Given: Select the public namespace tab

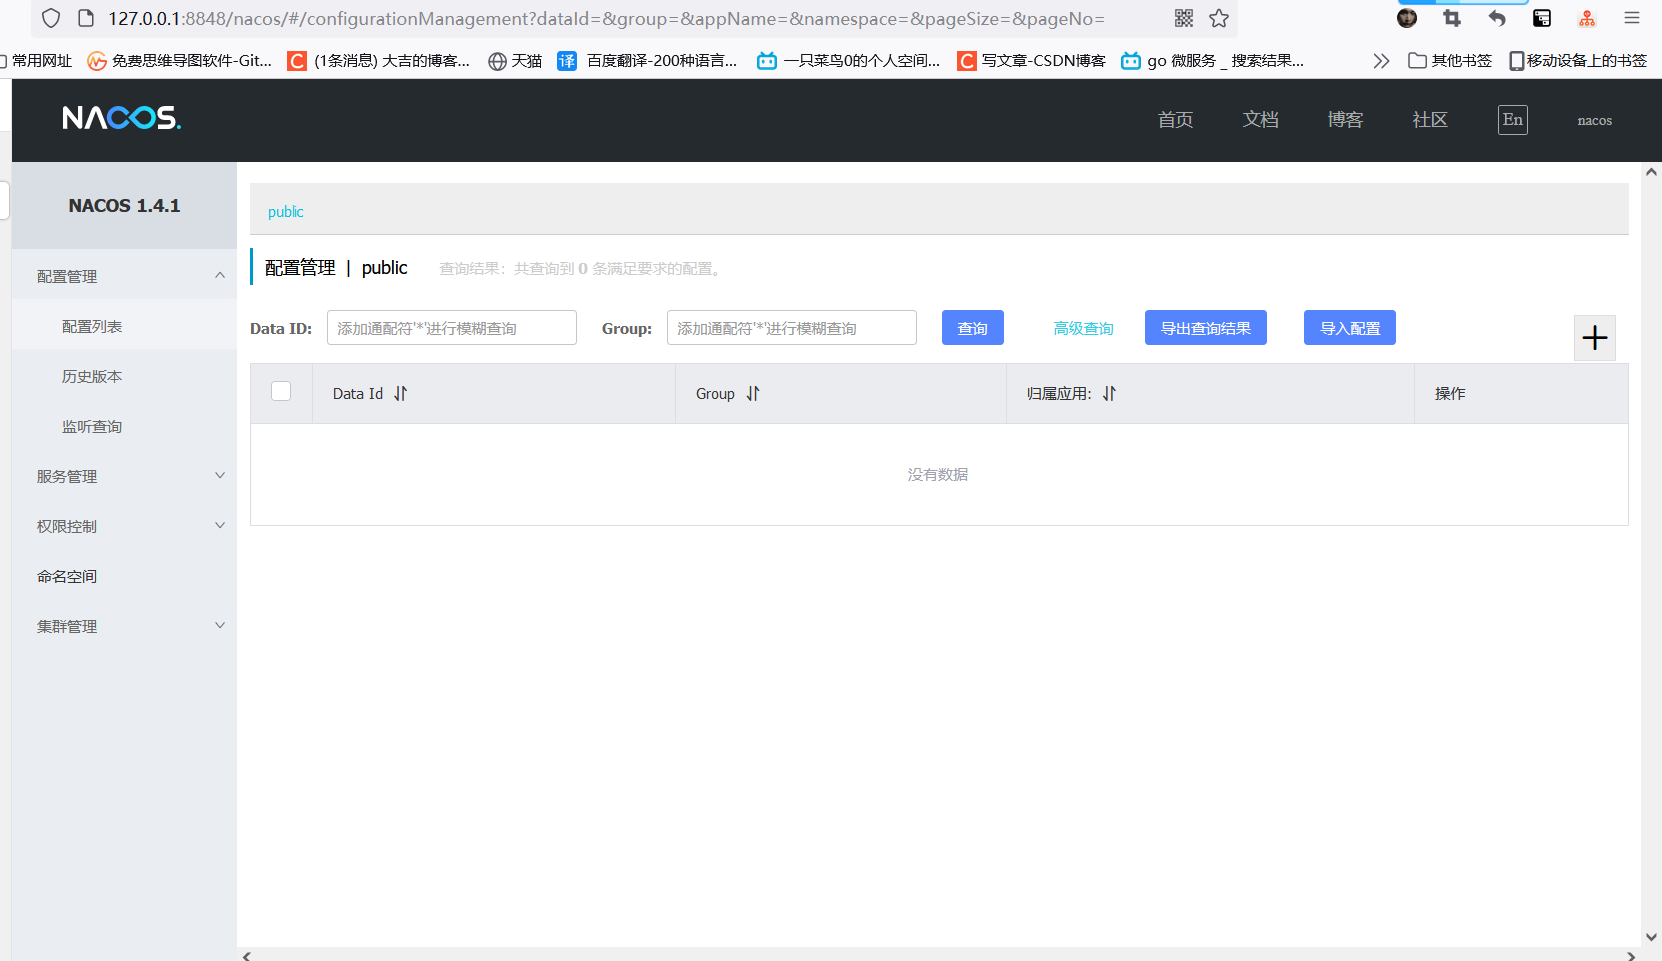Looking at the screenshot, I should (x=285, y=211).
